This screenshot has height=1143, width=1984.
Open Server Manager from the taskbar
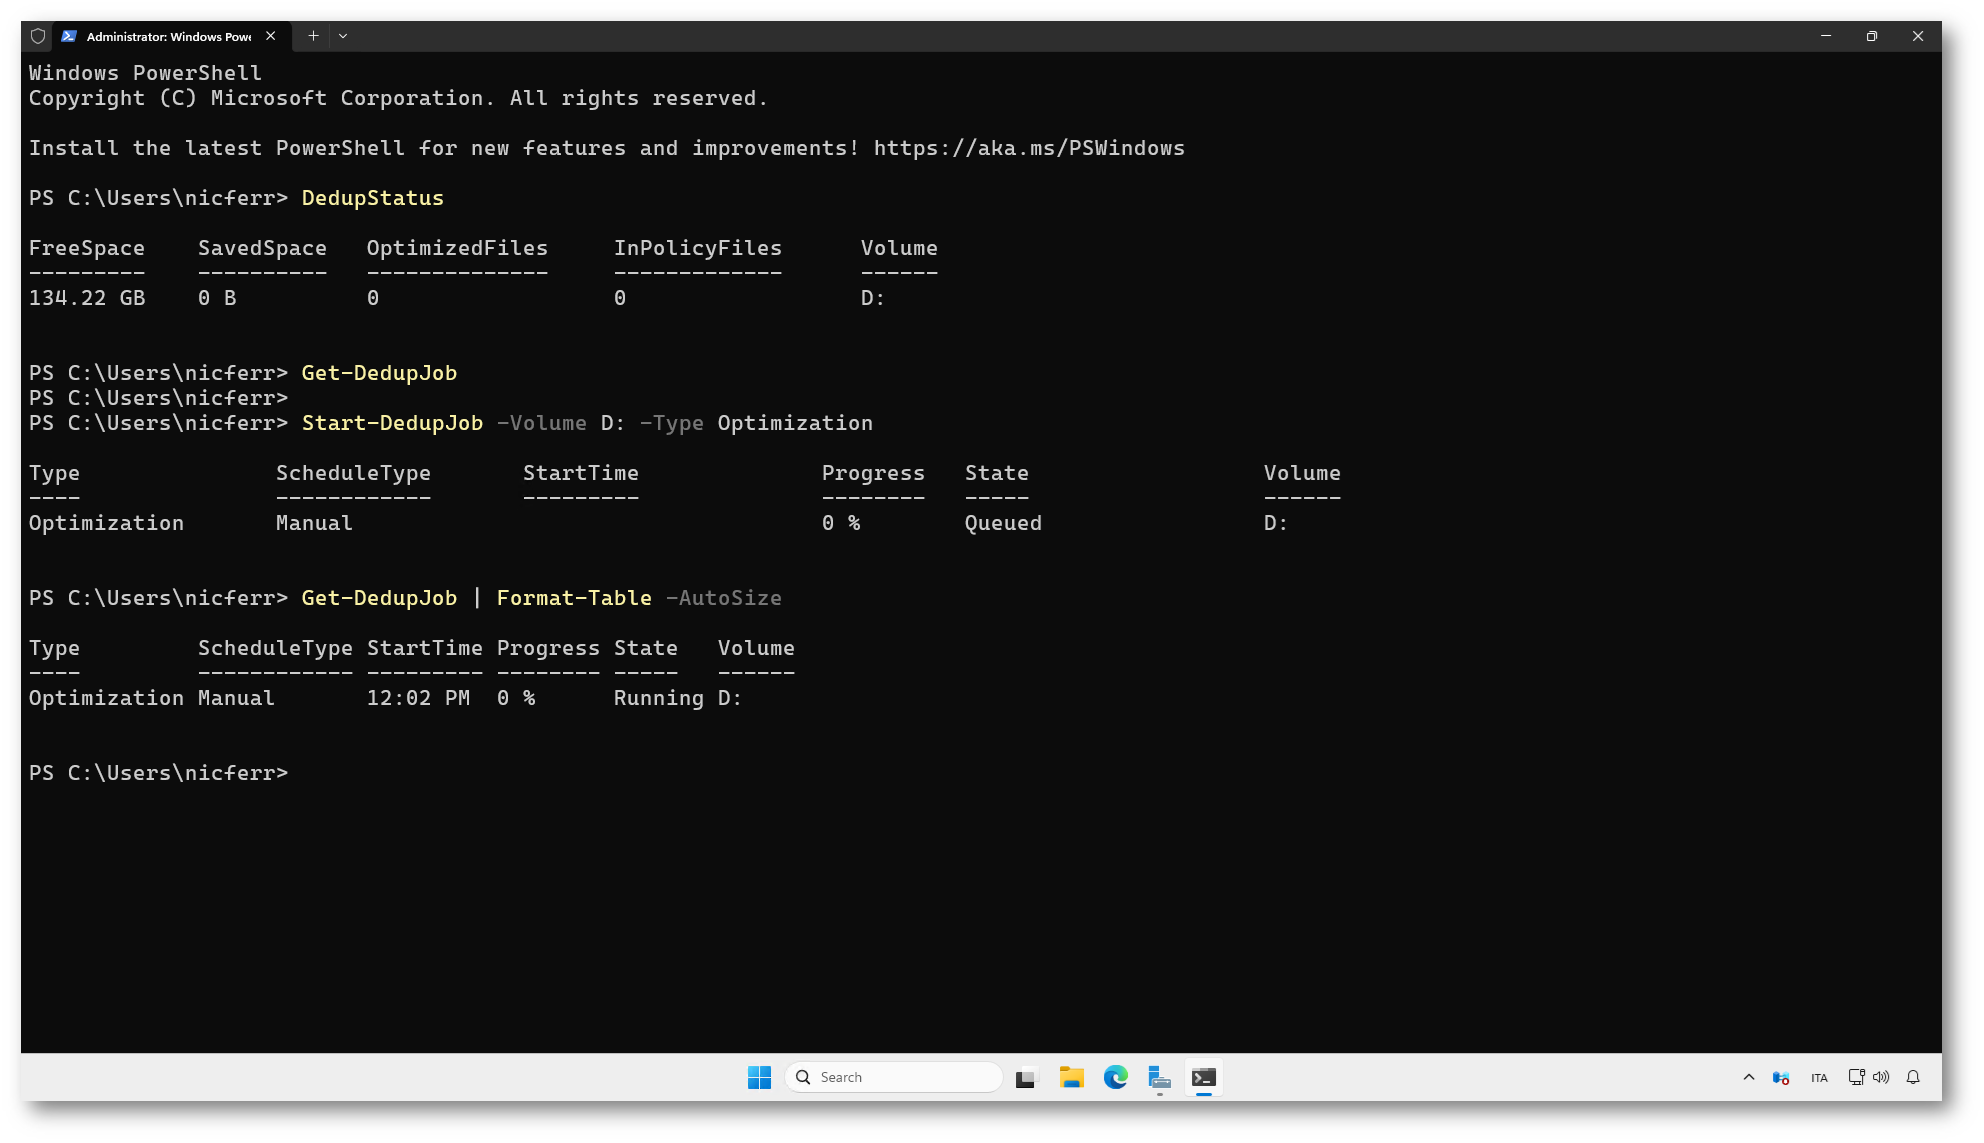pos(1159,1077)
